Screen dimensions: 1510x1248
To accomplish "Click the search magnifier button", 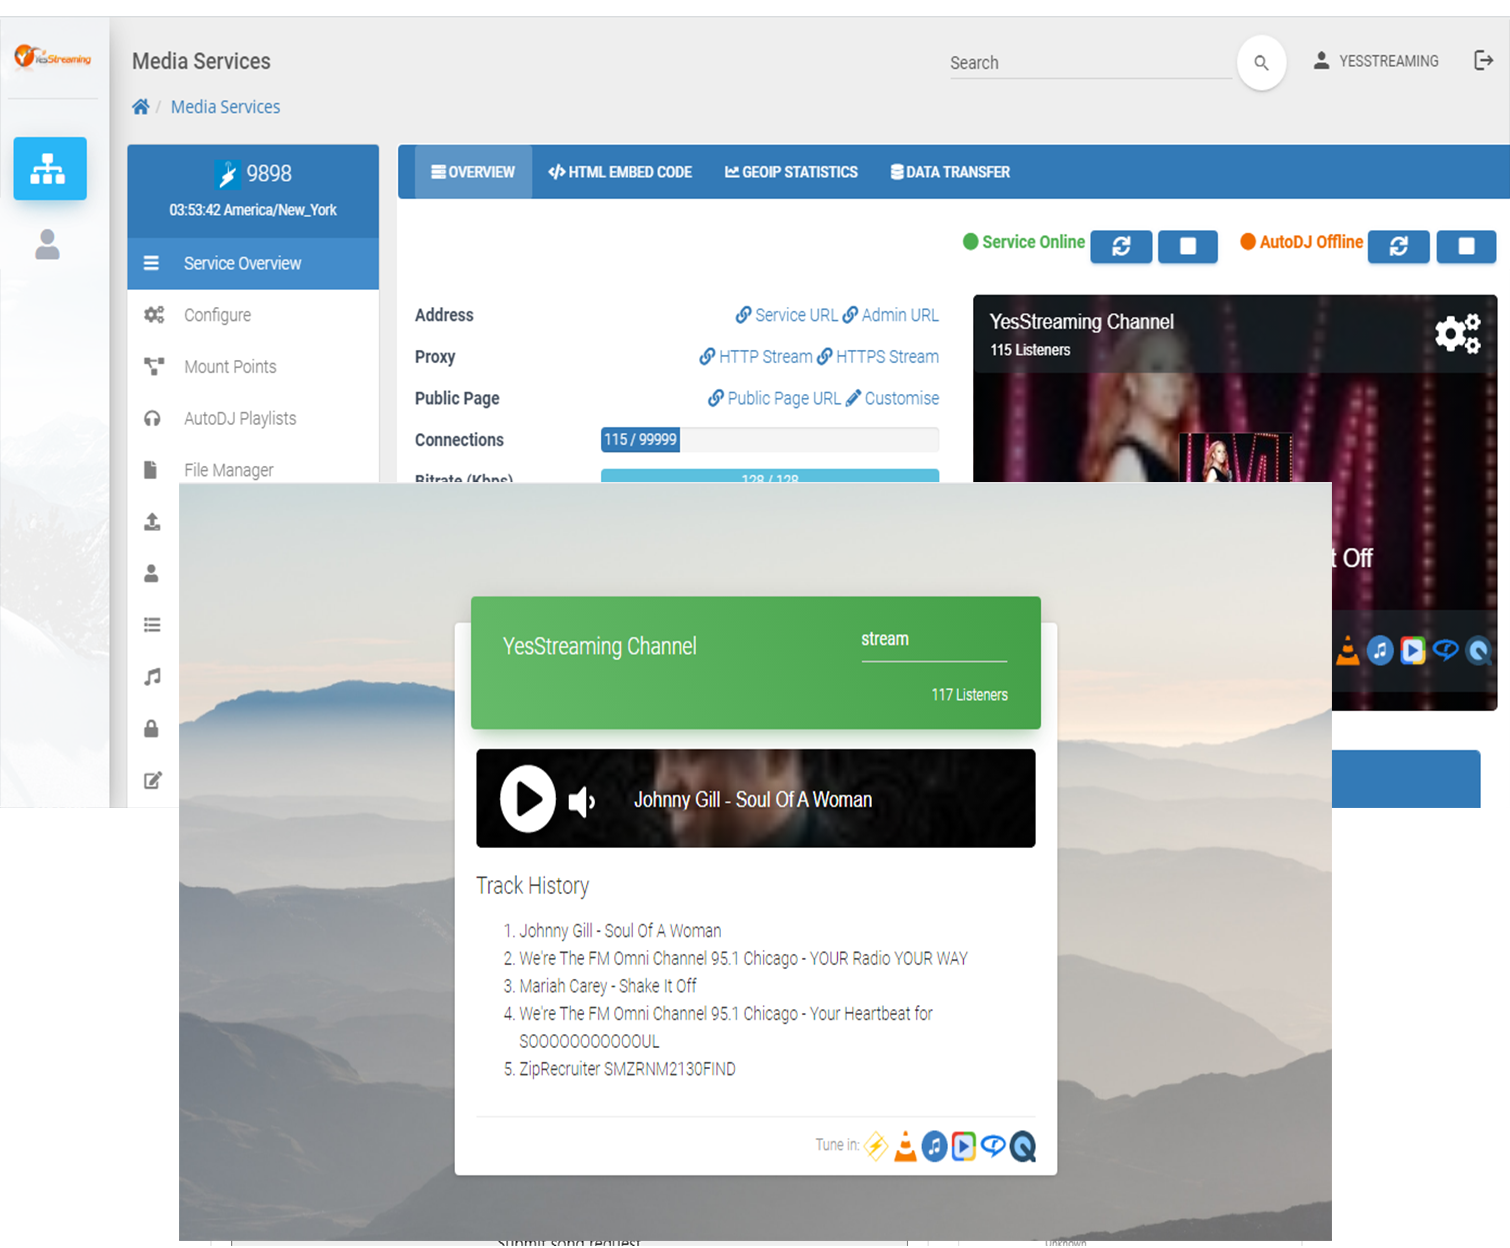I will point(1261,63).
